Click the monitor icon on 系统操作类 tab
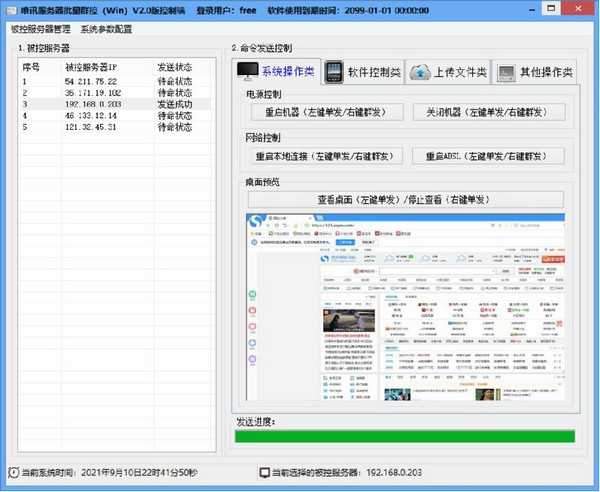The width and height of the screenshot is (600, 492). click(x=247, y=72)
